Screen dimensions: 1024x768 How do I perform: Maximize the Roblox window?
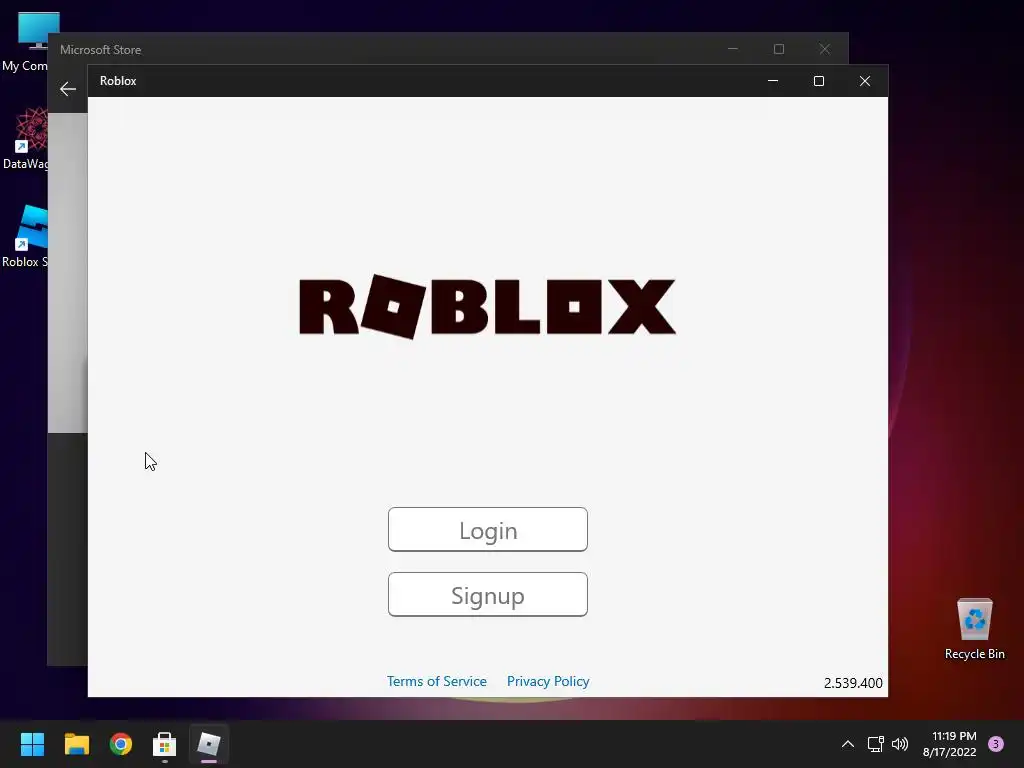pyautogui.click(x=819, y=81)
